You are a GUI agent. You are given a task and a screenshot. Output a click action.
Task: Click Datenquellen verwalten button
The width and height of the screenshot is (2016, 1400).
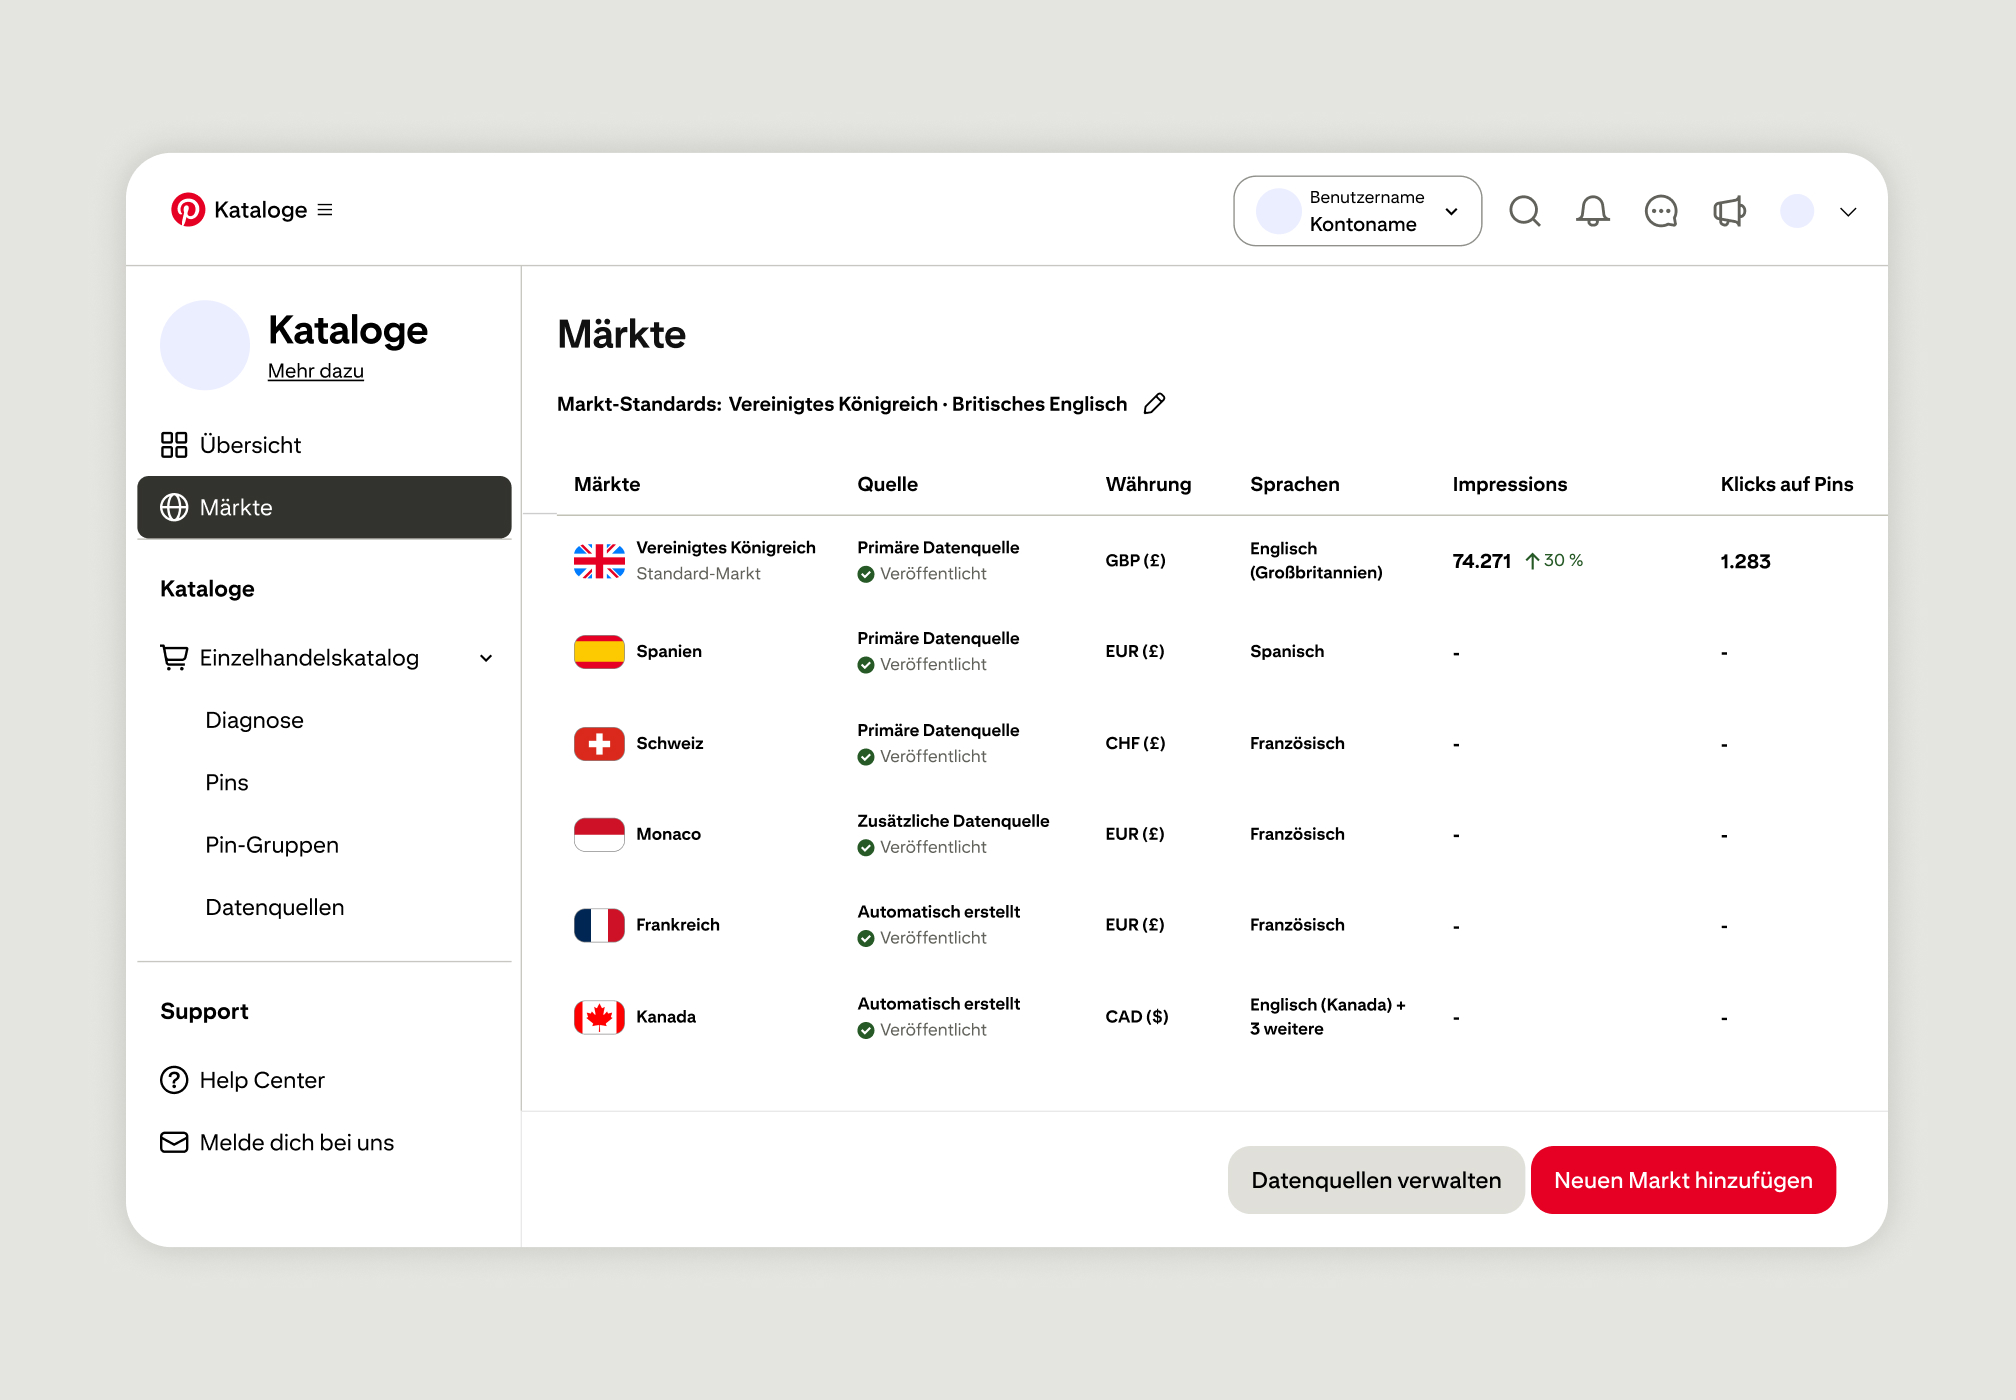click(x=1376, y=1180)
